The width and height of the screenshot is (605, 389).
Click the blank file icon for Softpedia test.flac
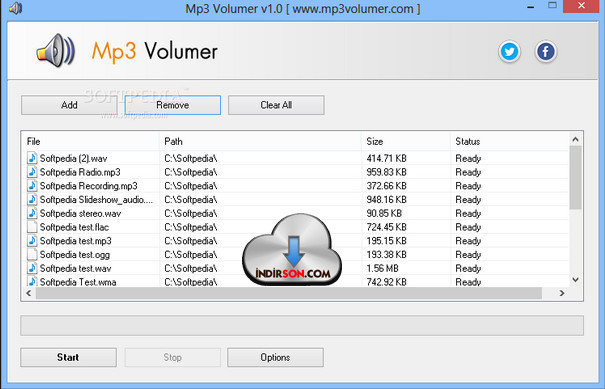tap(32, 227)
